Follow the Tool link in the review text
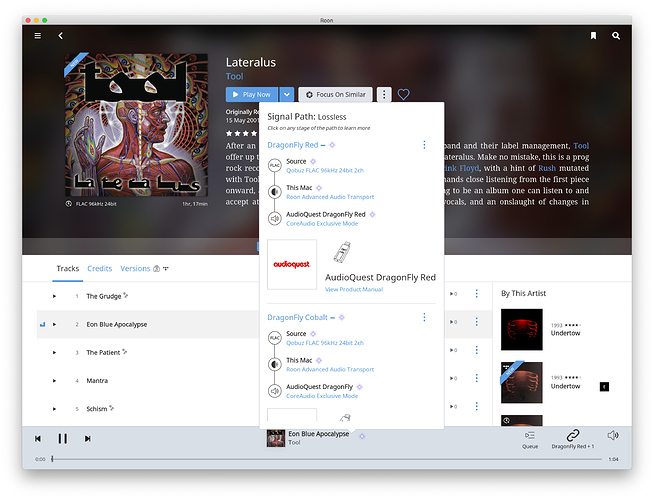This screenshot has width=655, height=500. [x=581, y=146]
